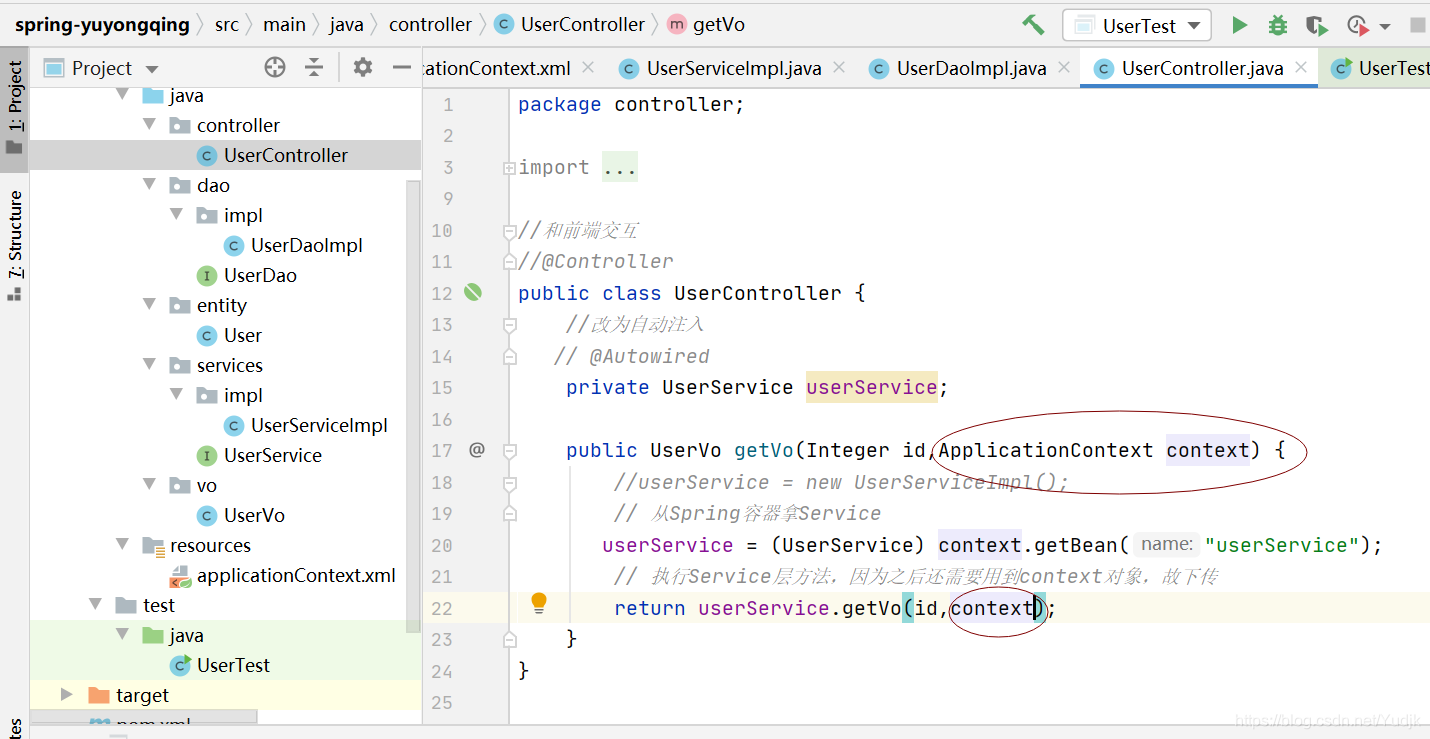Hide the Project panel with minus icon
This screenshot has height=739, width=1430.
(402, 67)
